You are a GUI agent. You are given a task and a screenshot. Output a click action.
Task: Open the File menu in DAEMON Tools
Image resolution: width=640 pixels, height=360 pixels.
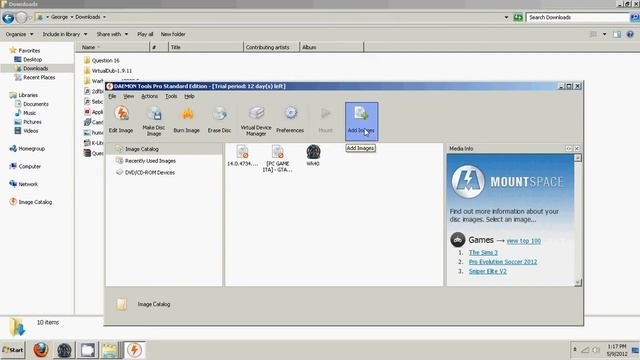[112, 96]
